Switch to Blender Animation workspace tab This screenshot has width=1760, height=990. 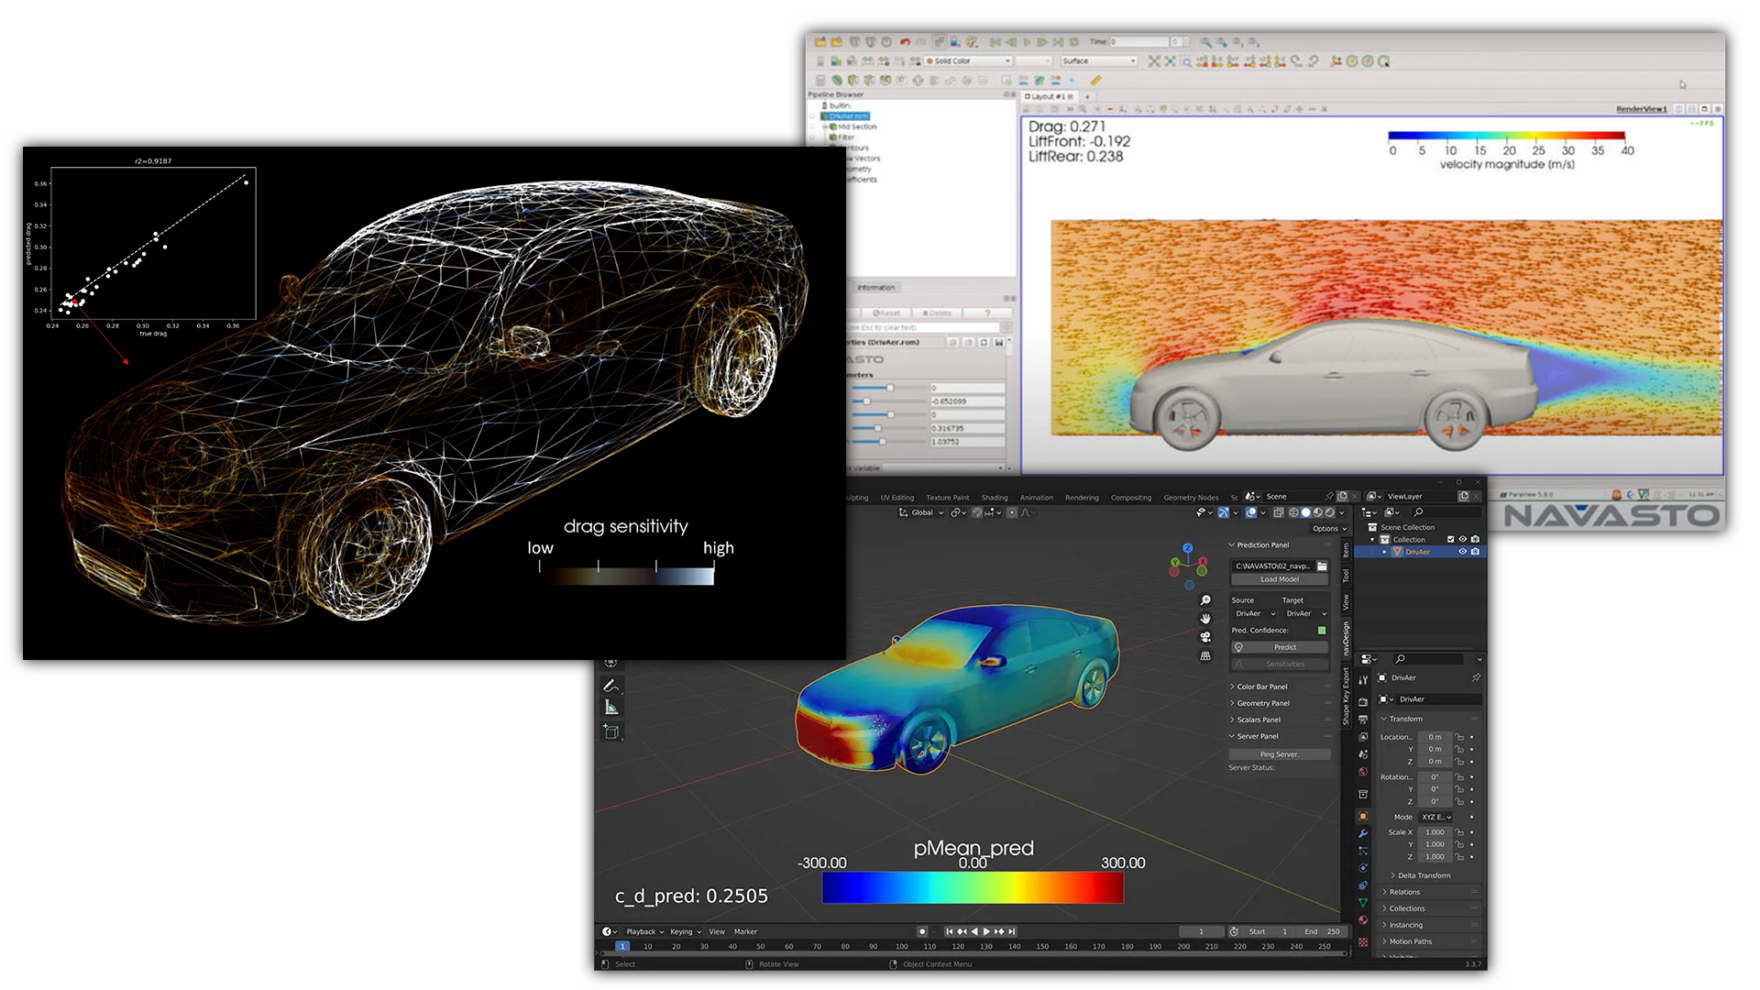point(1036,498)
